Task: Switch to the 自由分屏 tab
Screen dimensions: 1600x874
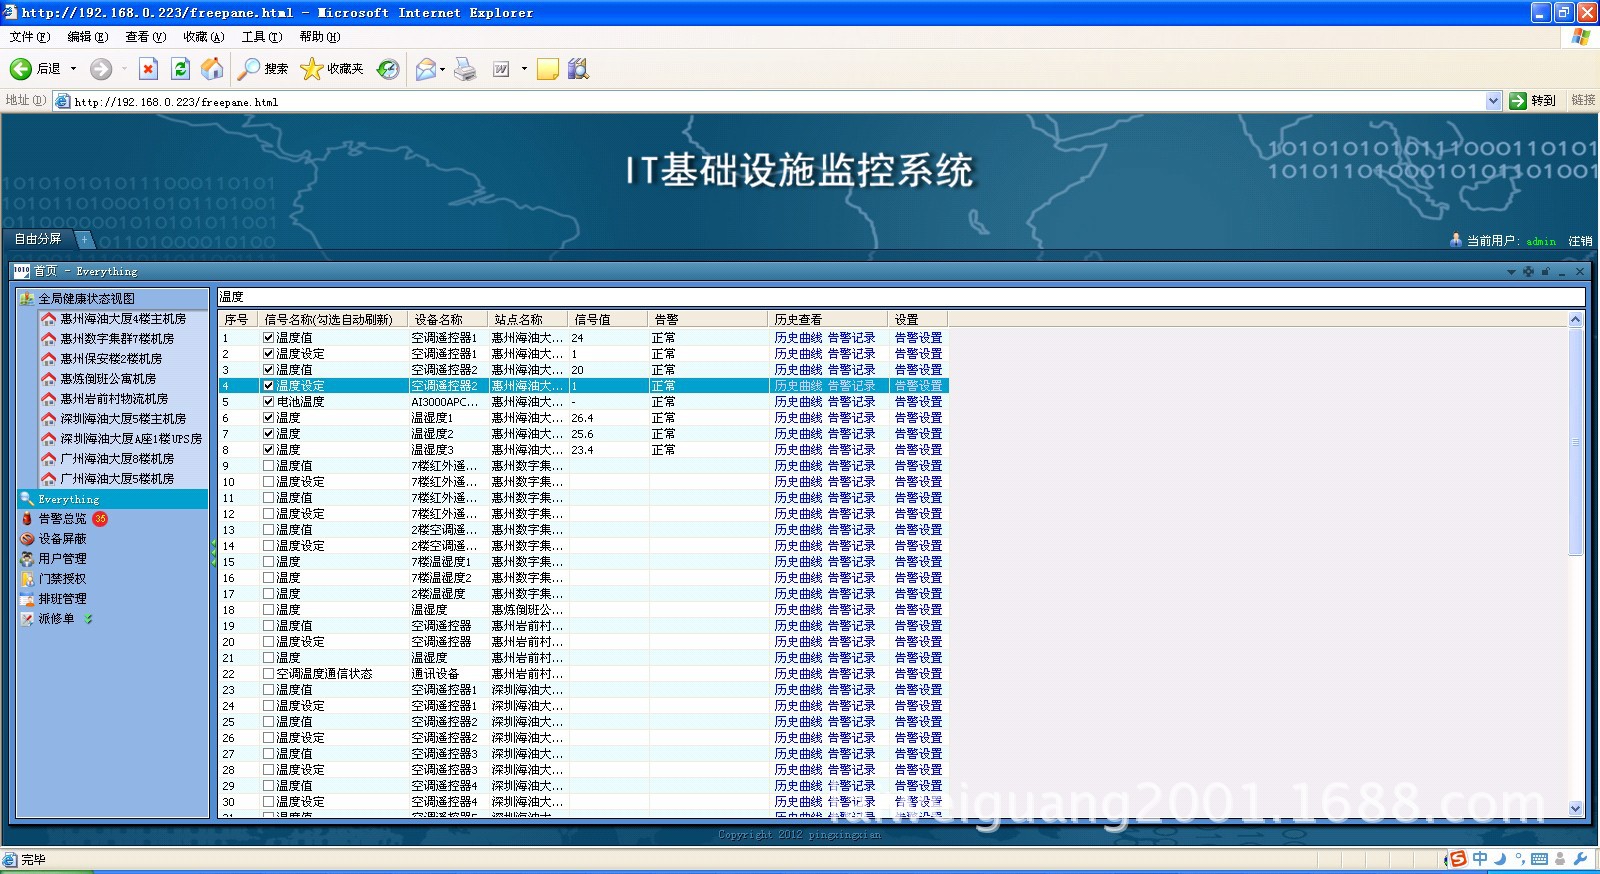Action: [x=38, y=239]
